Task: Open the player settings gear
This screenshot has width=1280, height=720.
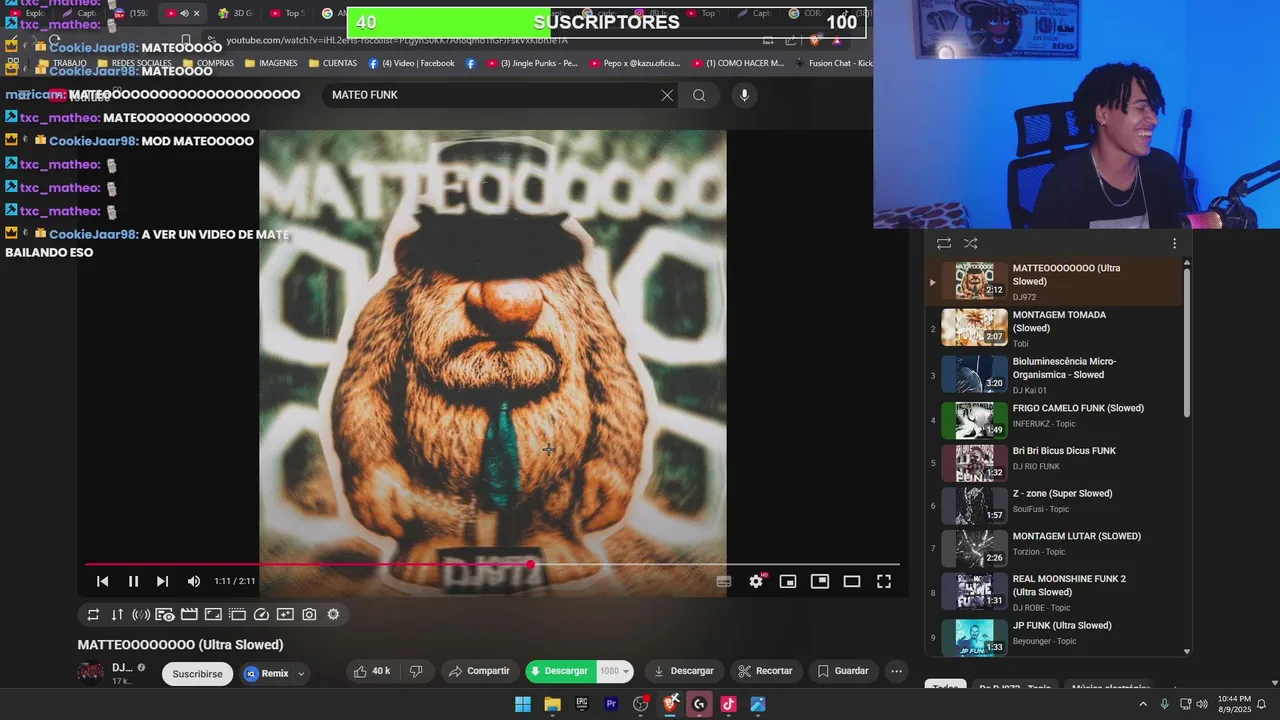Action: (756, 581)
